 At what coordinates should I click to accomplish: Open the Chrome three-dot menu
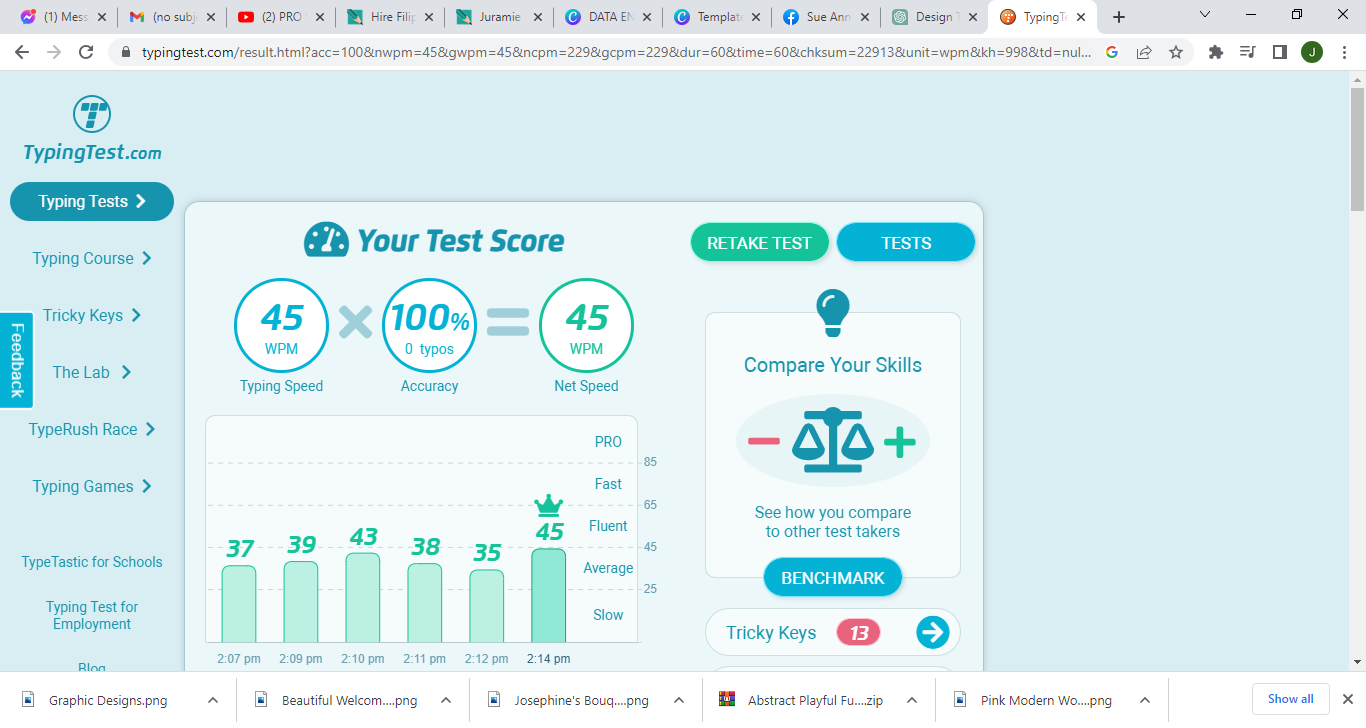(x=1343, y=52)
